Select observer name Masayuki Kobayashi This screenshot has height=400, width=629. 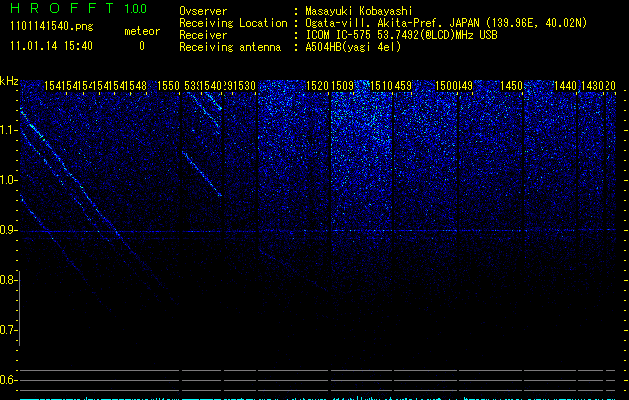point(359,11)
